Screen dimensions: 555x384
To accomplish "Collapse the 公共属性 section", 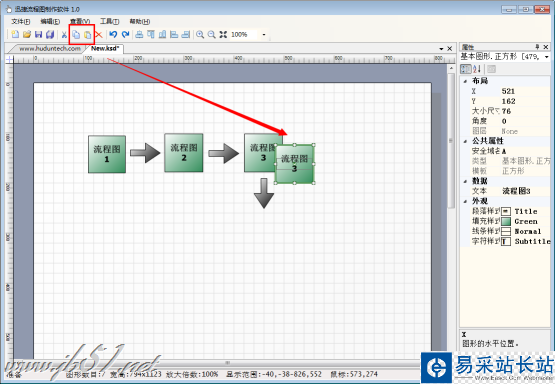I will coord(465,141).
